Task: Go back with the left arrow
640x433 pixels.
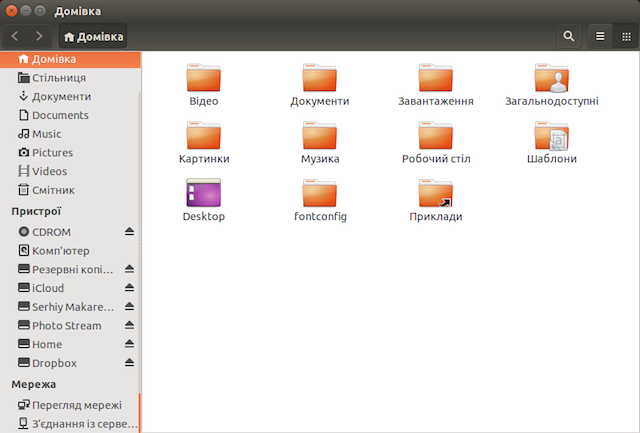Action: (x=15, y=36)
